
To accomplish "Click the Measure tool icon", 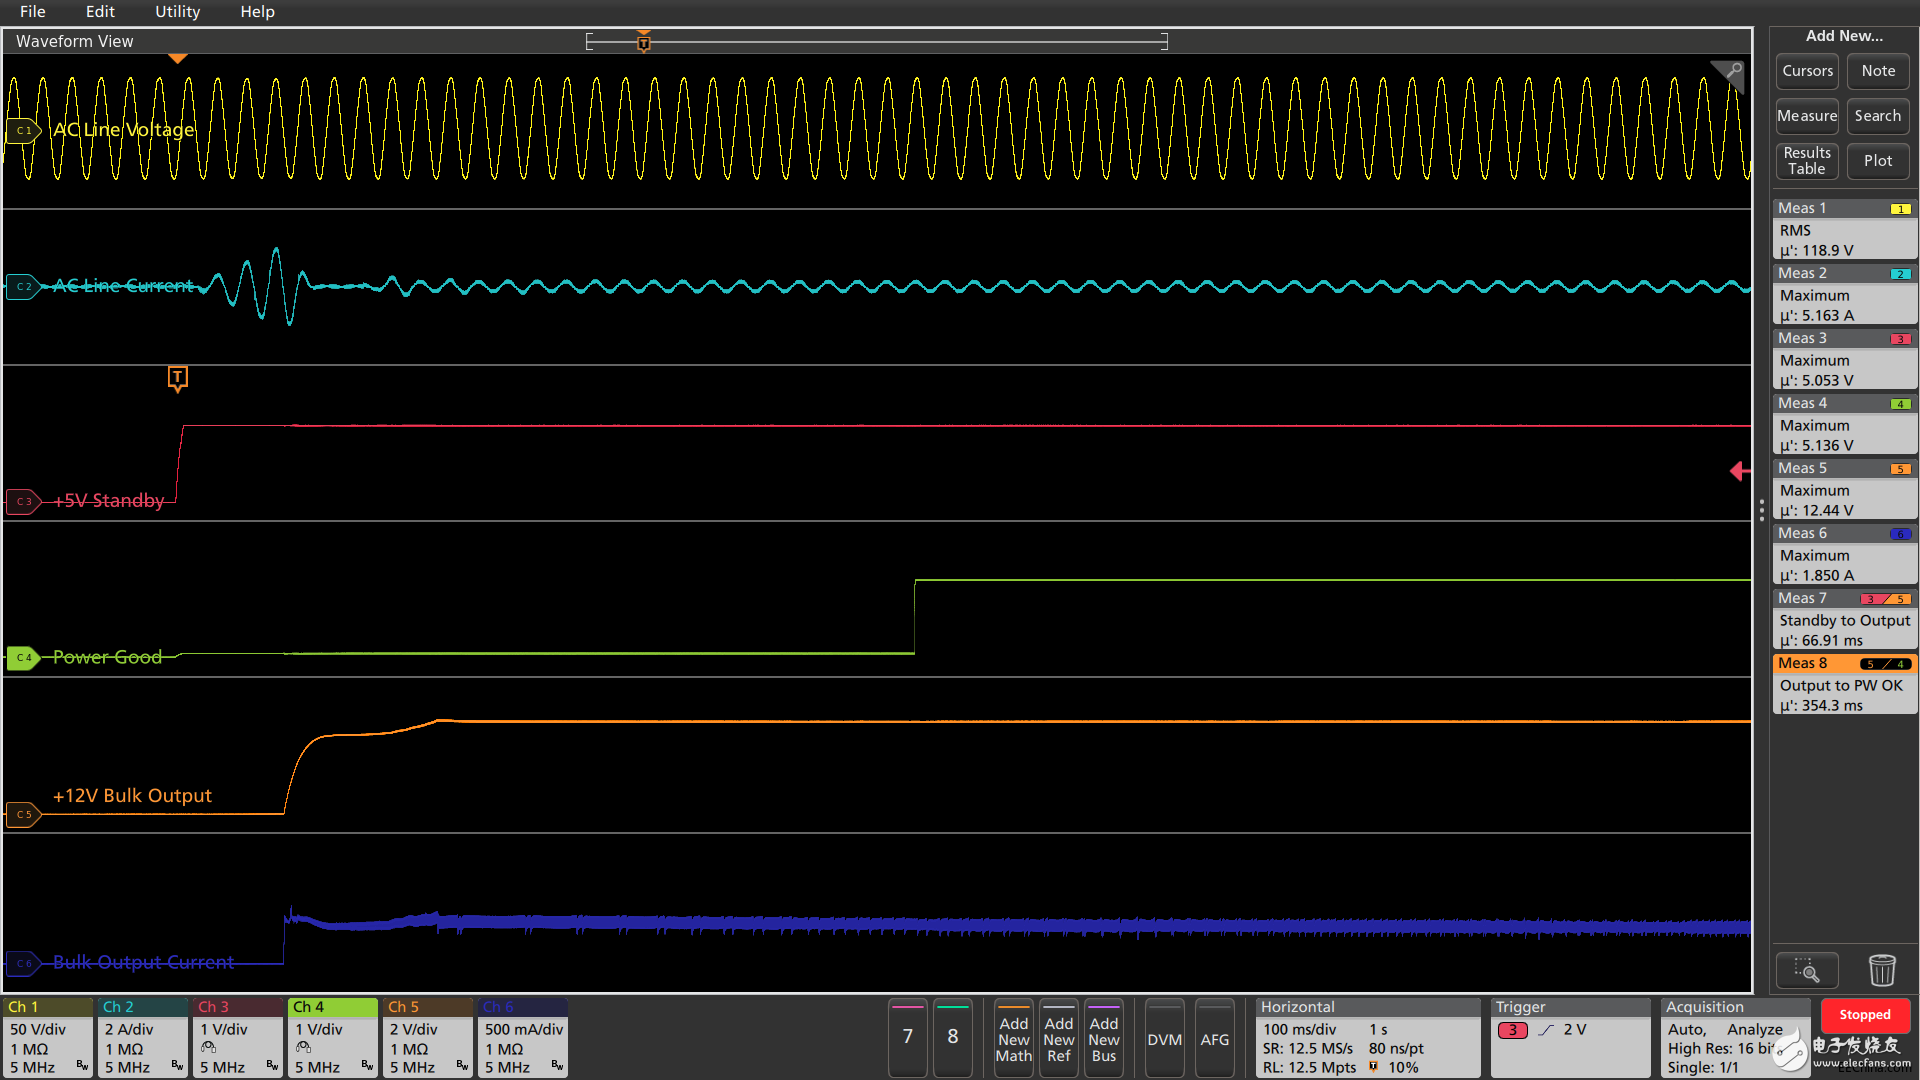I will point(1808,115).
